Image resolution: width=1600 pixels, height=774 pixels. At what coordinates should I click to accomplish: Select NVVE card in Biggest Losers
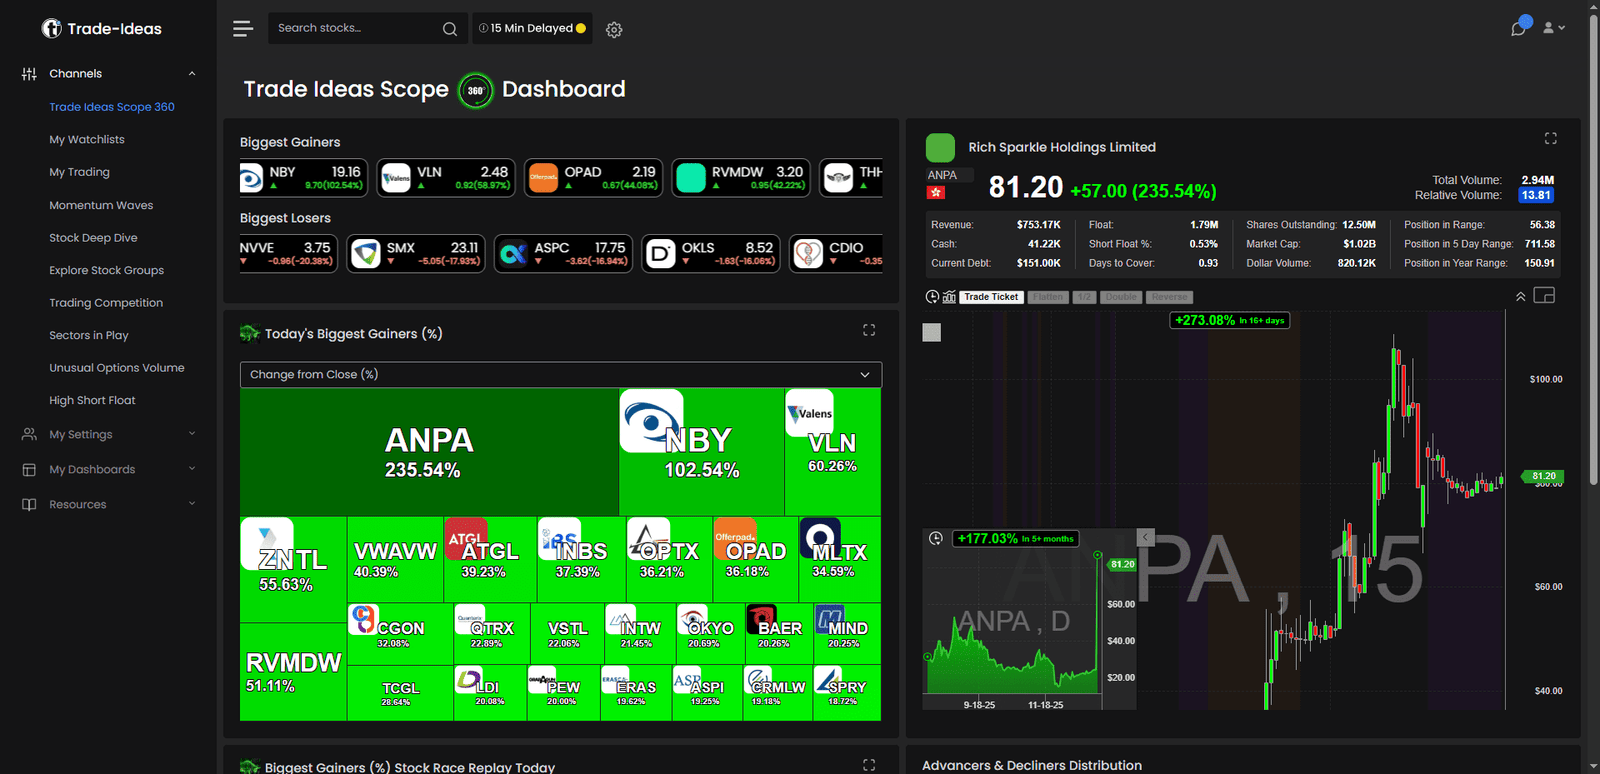point(288,254)
